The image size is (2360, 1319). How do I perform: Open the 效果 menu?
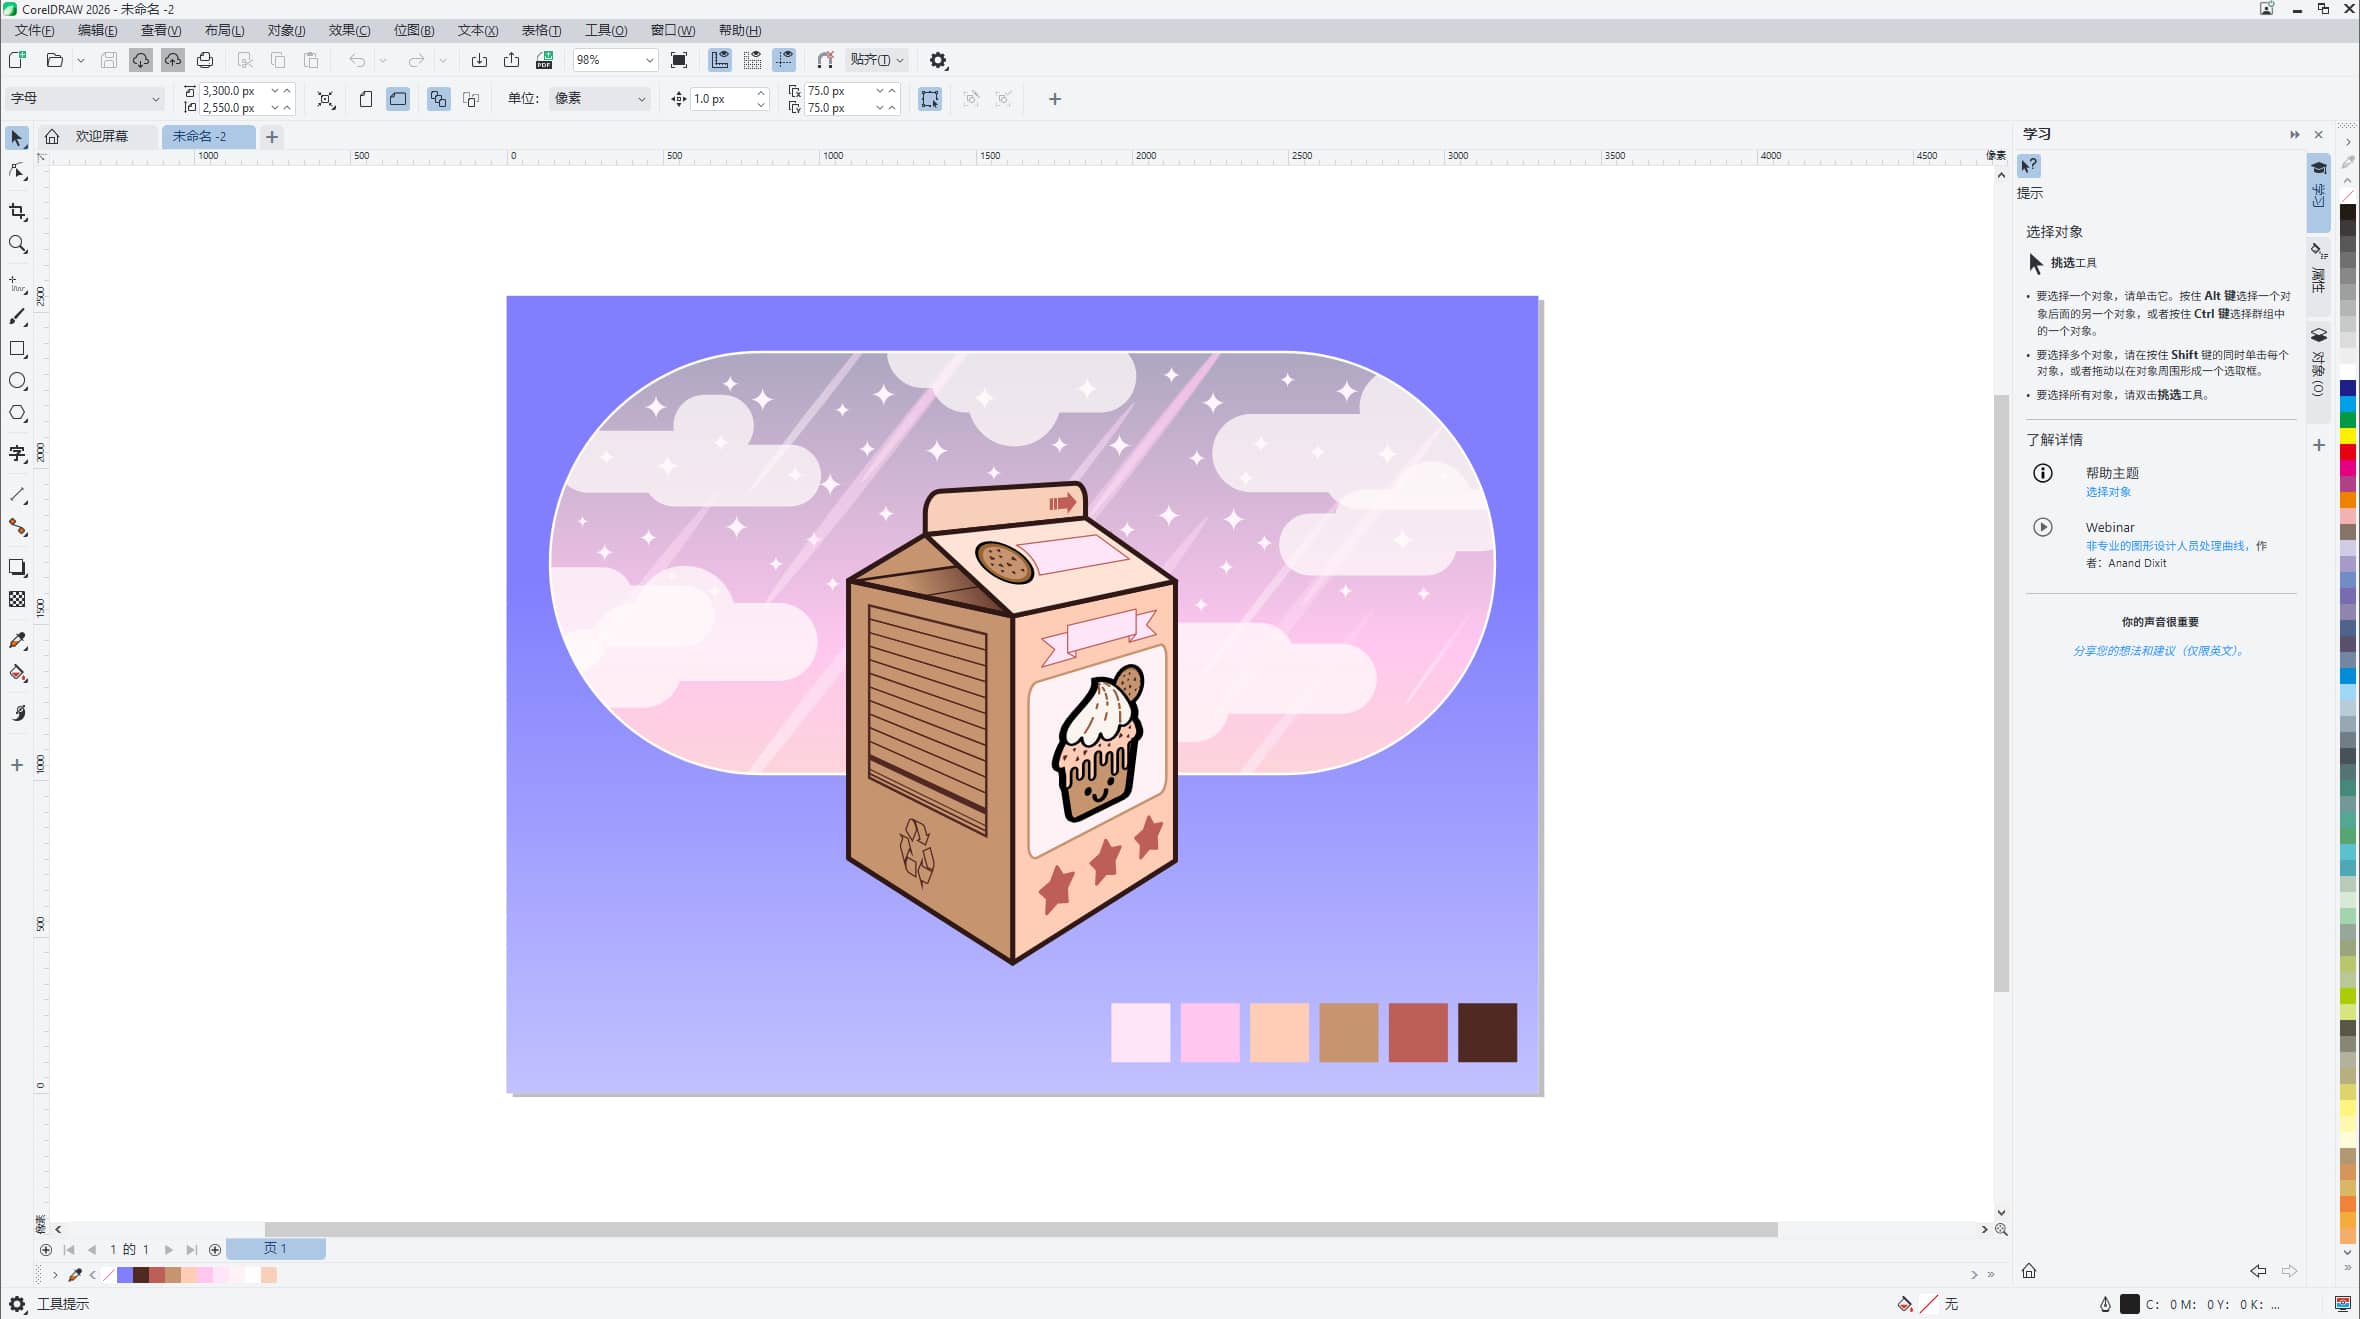click(349, 30)
